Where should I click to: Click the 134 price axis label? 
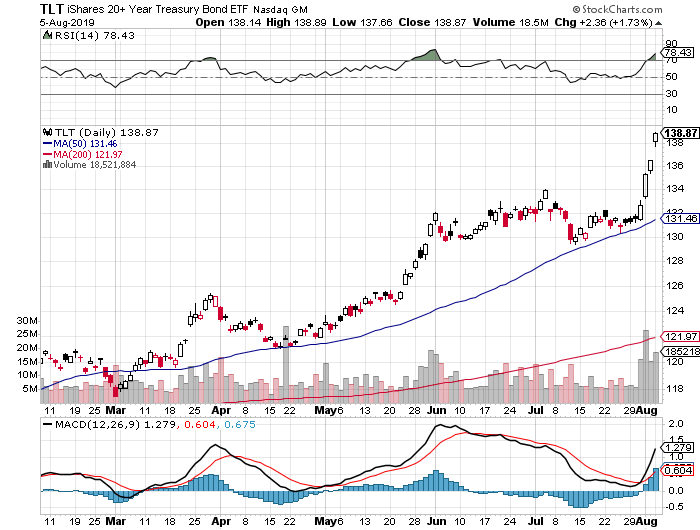point(675,189)
